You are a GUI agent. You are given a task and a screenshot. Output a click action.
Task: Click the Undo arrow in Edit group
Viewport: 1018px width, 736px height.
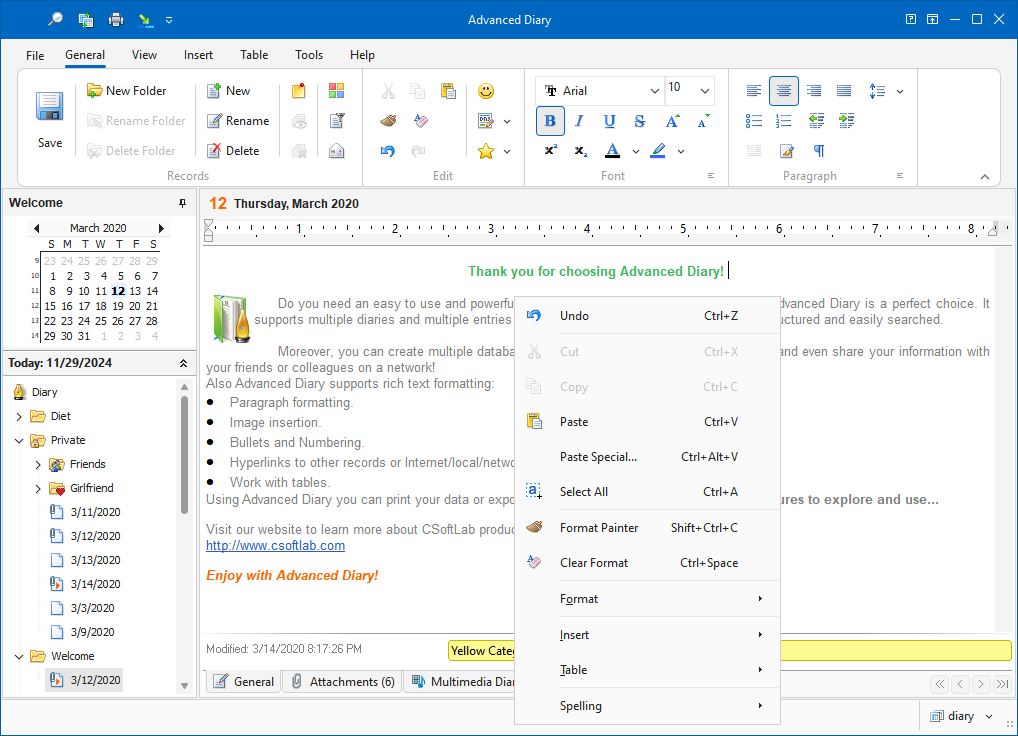pos(388,151)
